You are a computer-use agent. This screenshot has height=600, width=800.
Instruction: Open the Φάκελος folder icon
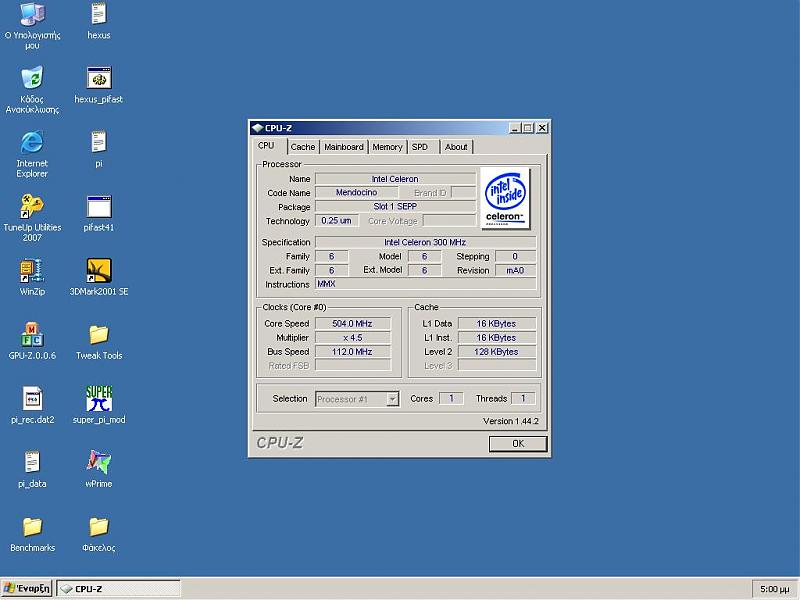coord(98,527)
